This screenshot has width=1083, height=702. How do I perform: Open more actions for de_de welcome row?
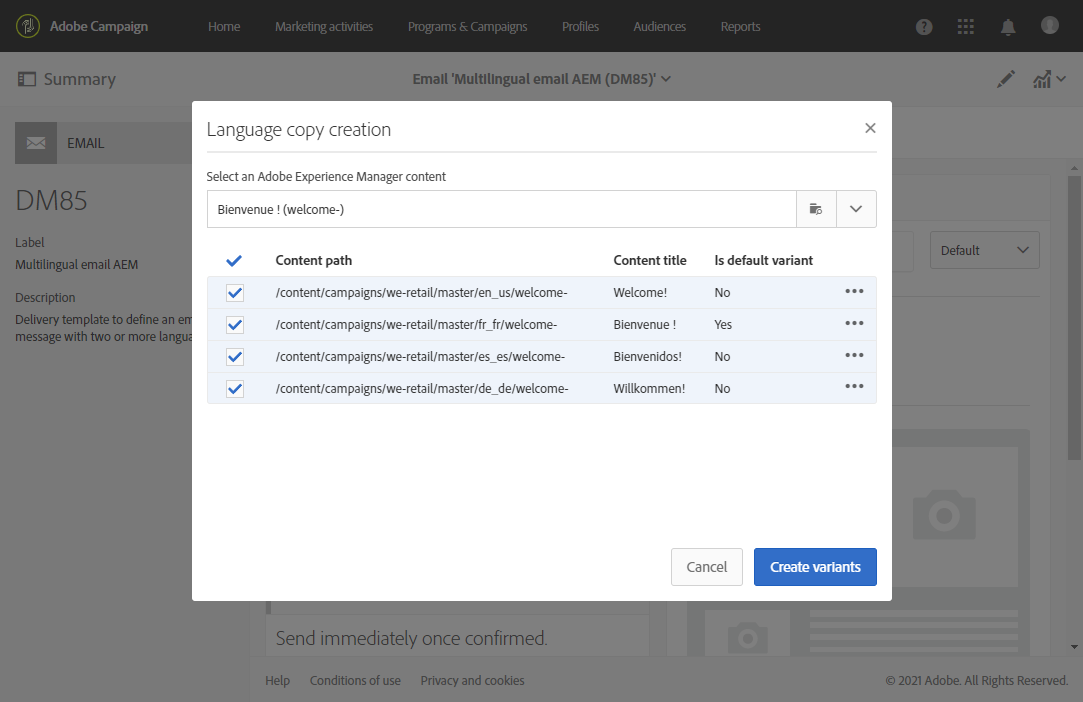click(x=854, y=388)
